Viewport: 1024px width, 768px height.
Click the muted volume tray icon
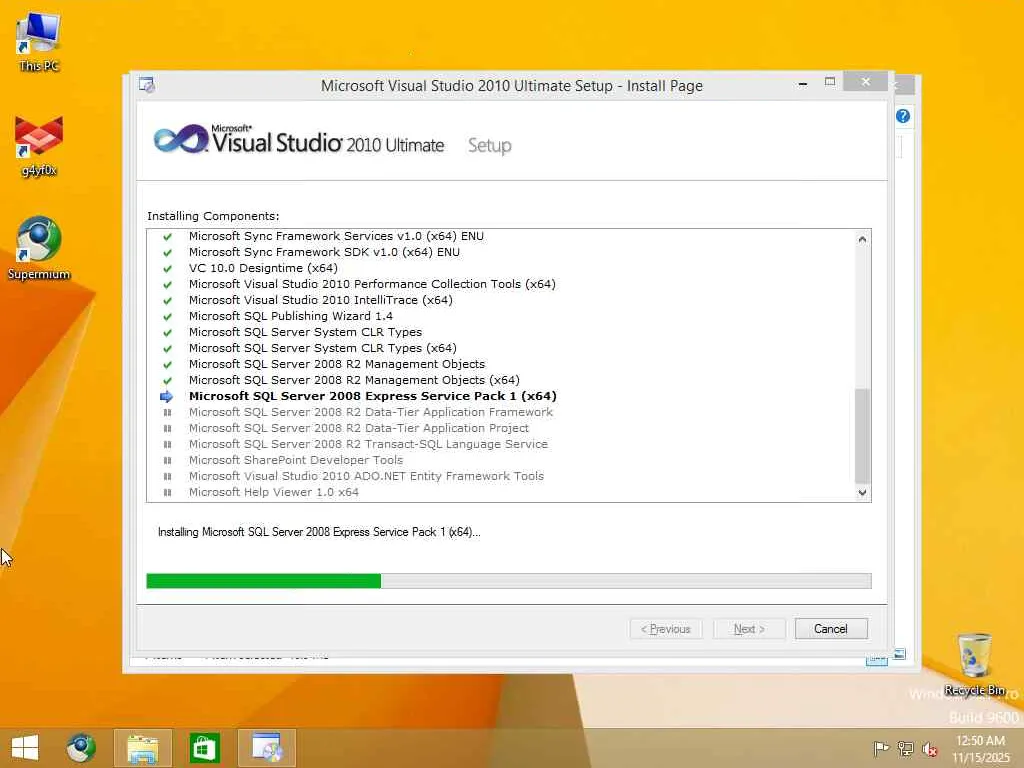click(x=929, y=748)
